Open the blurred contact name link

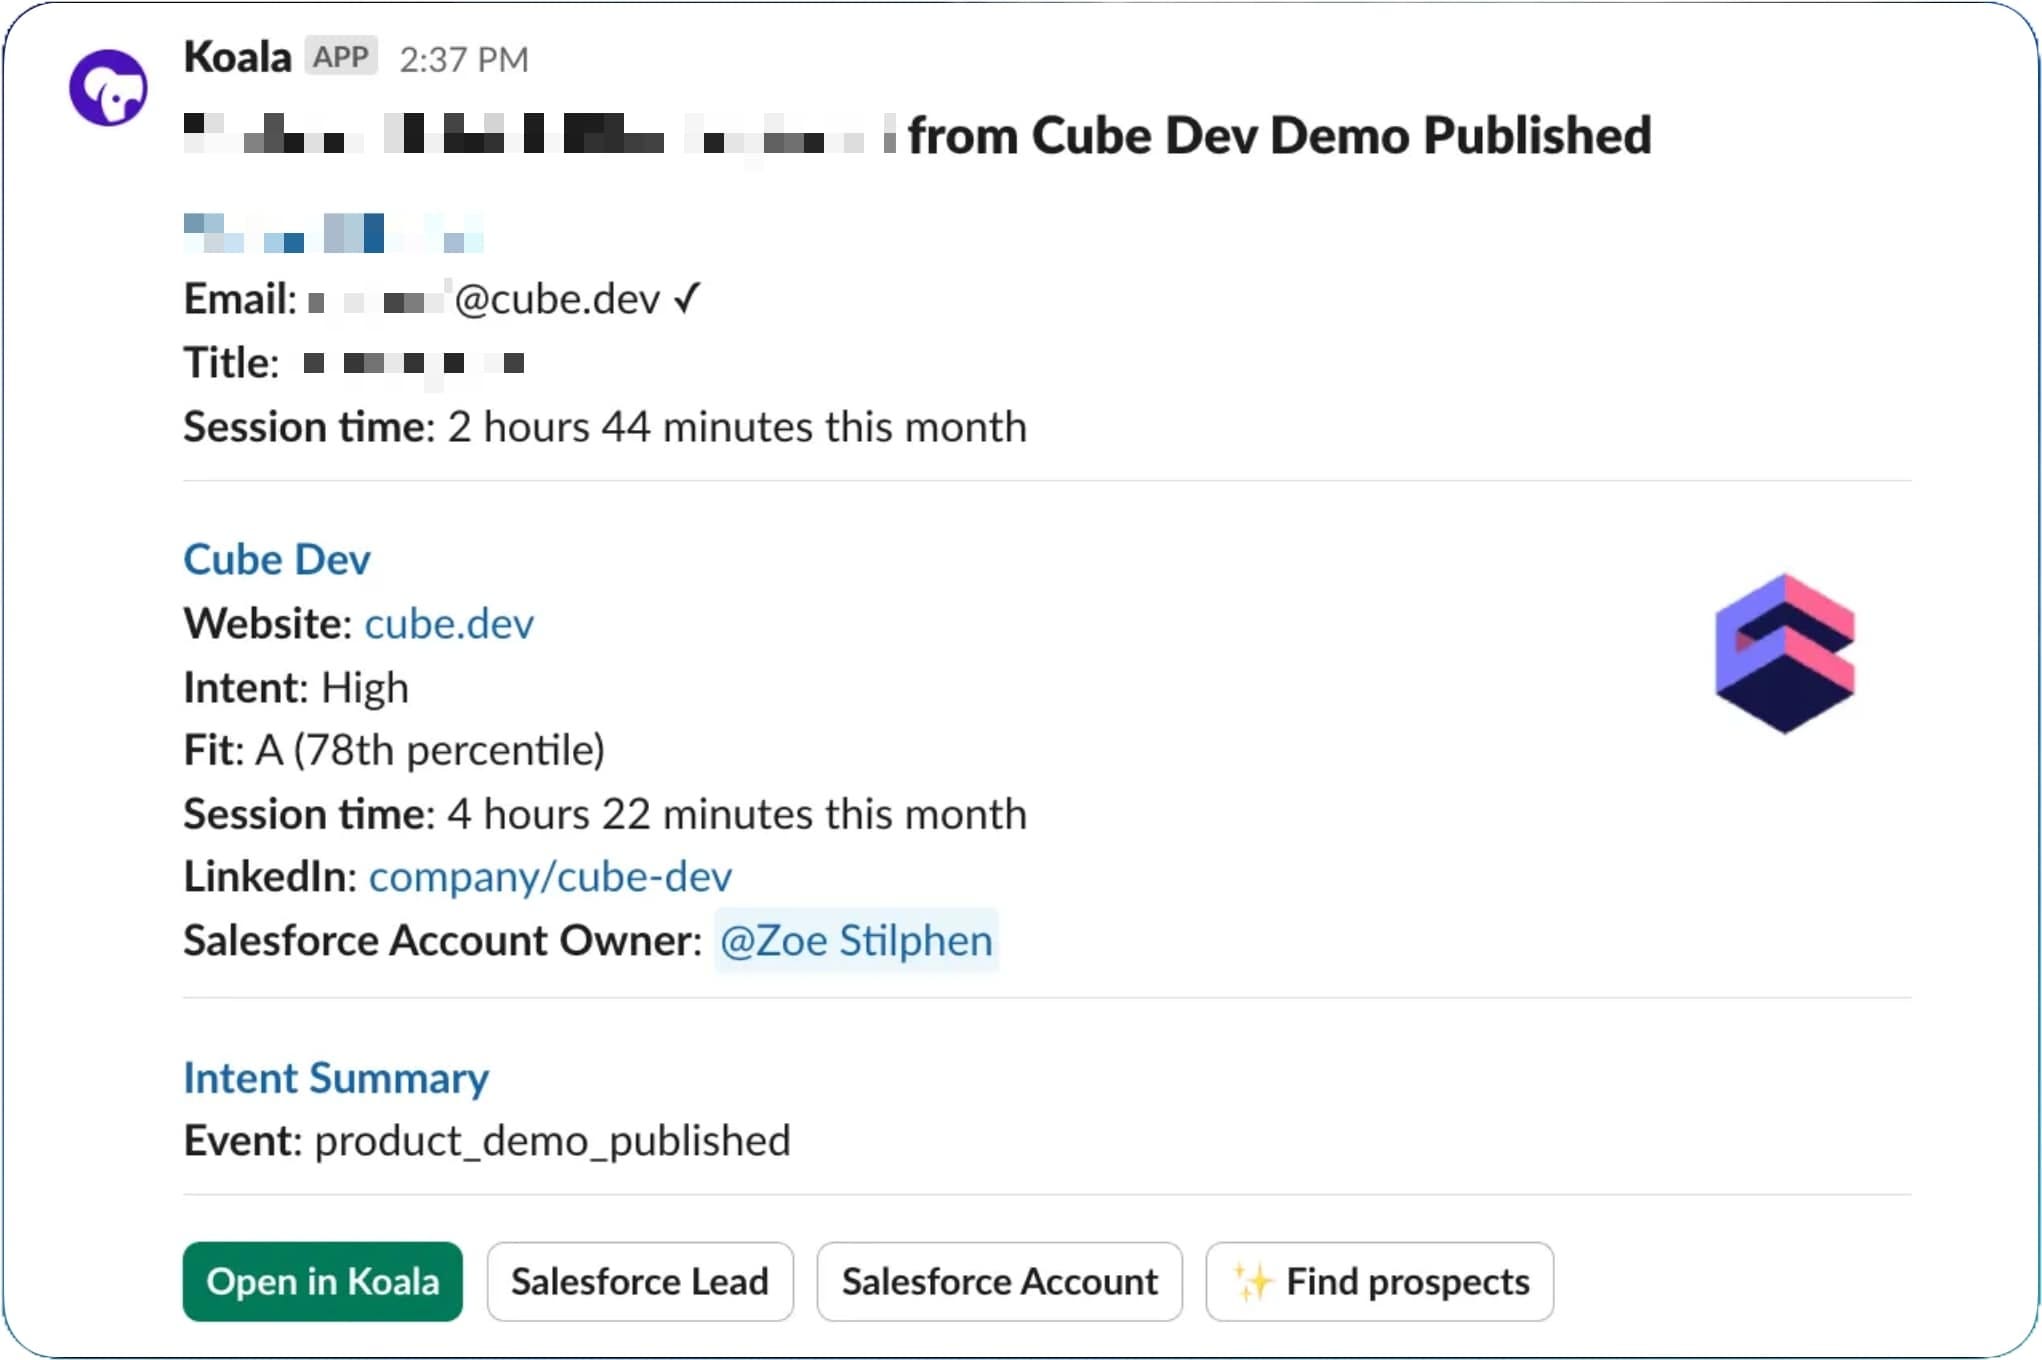334,233
